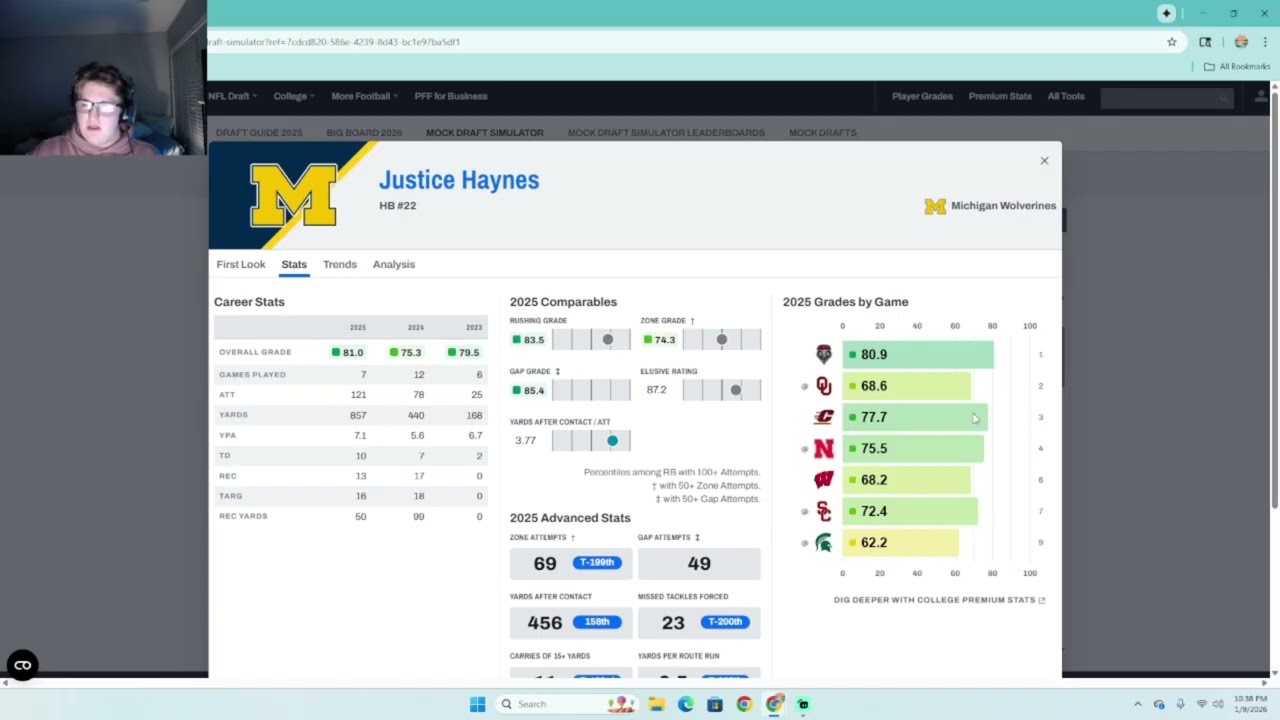Expand the NFL Draft menu
1280x720 pixels.
tap(232, 96)
